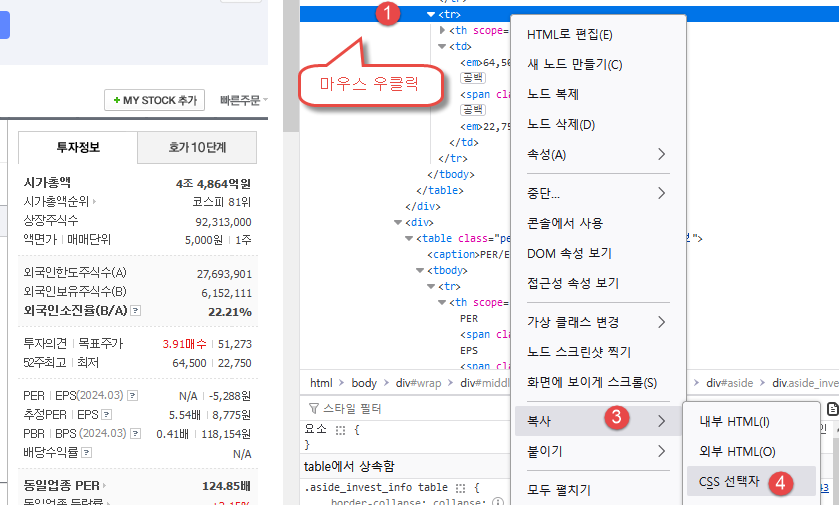839x505 pixels.
Task: Collapse the tbody node under caption PER/E
Action: [420, 270]
